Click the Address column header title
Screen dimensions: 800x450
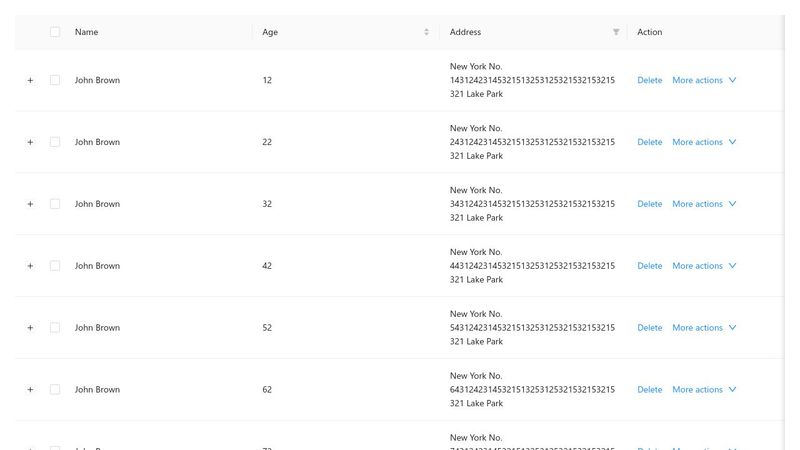(x=465, y=32)
